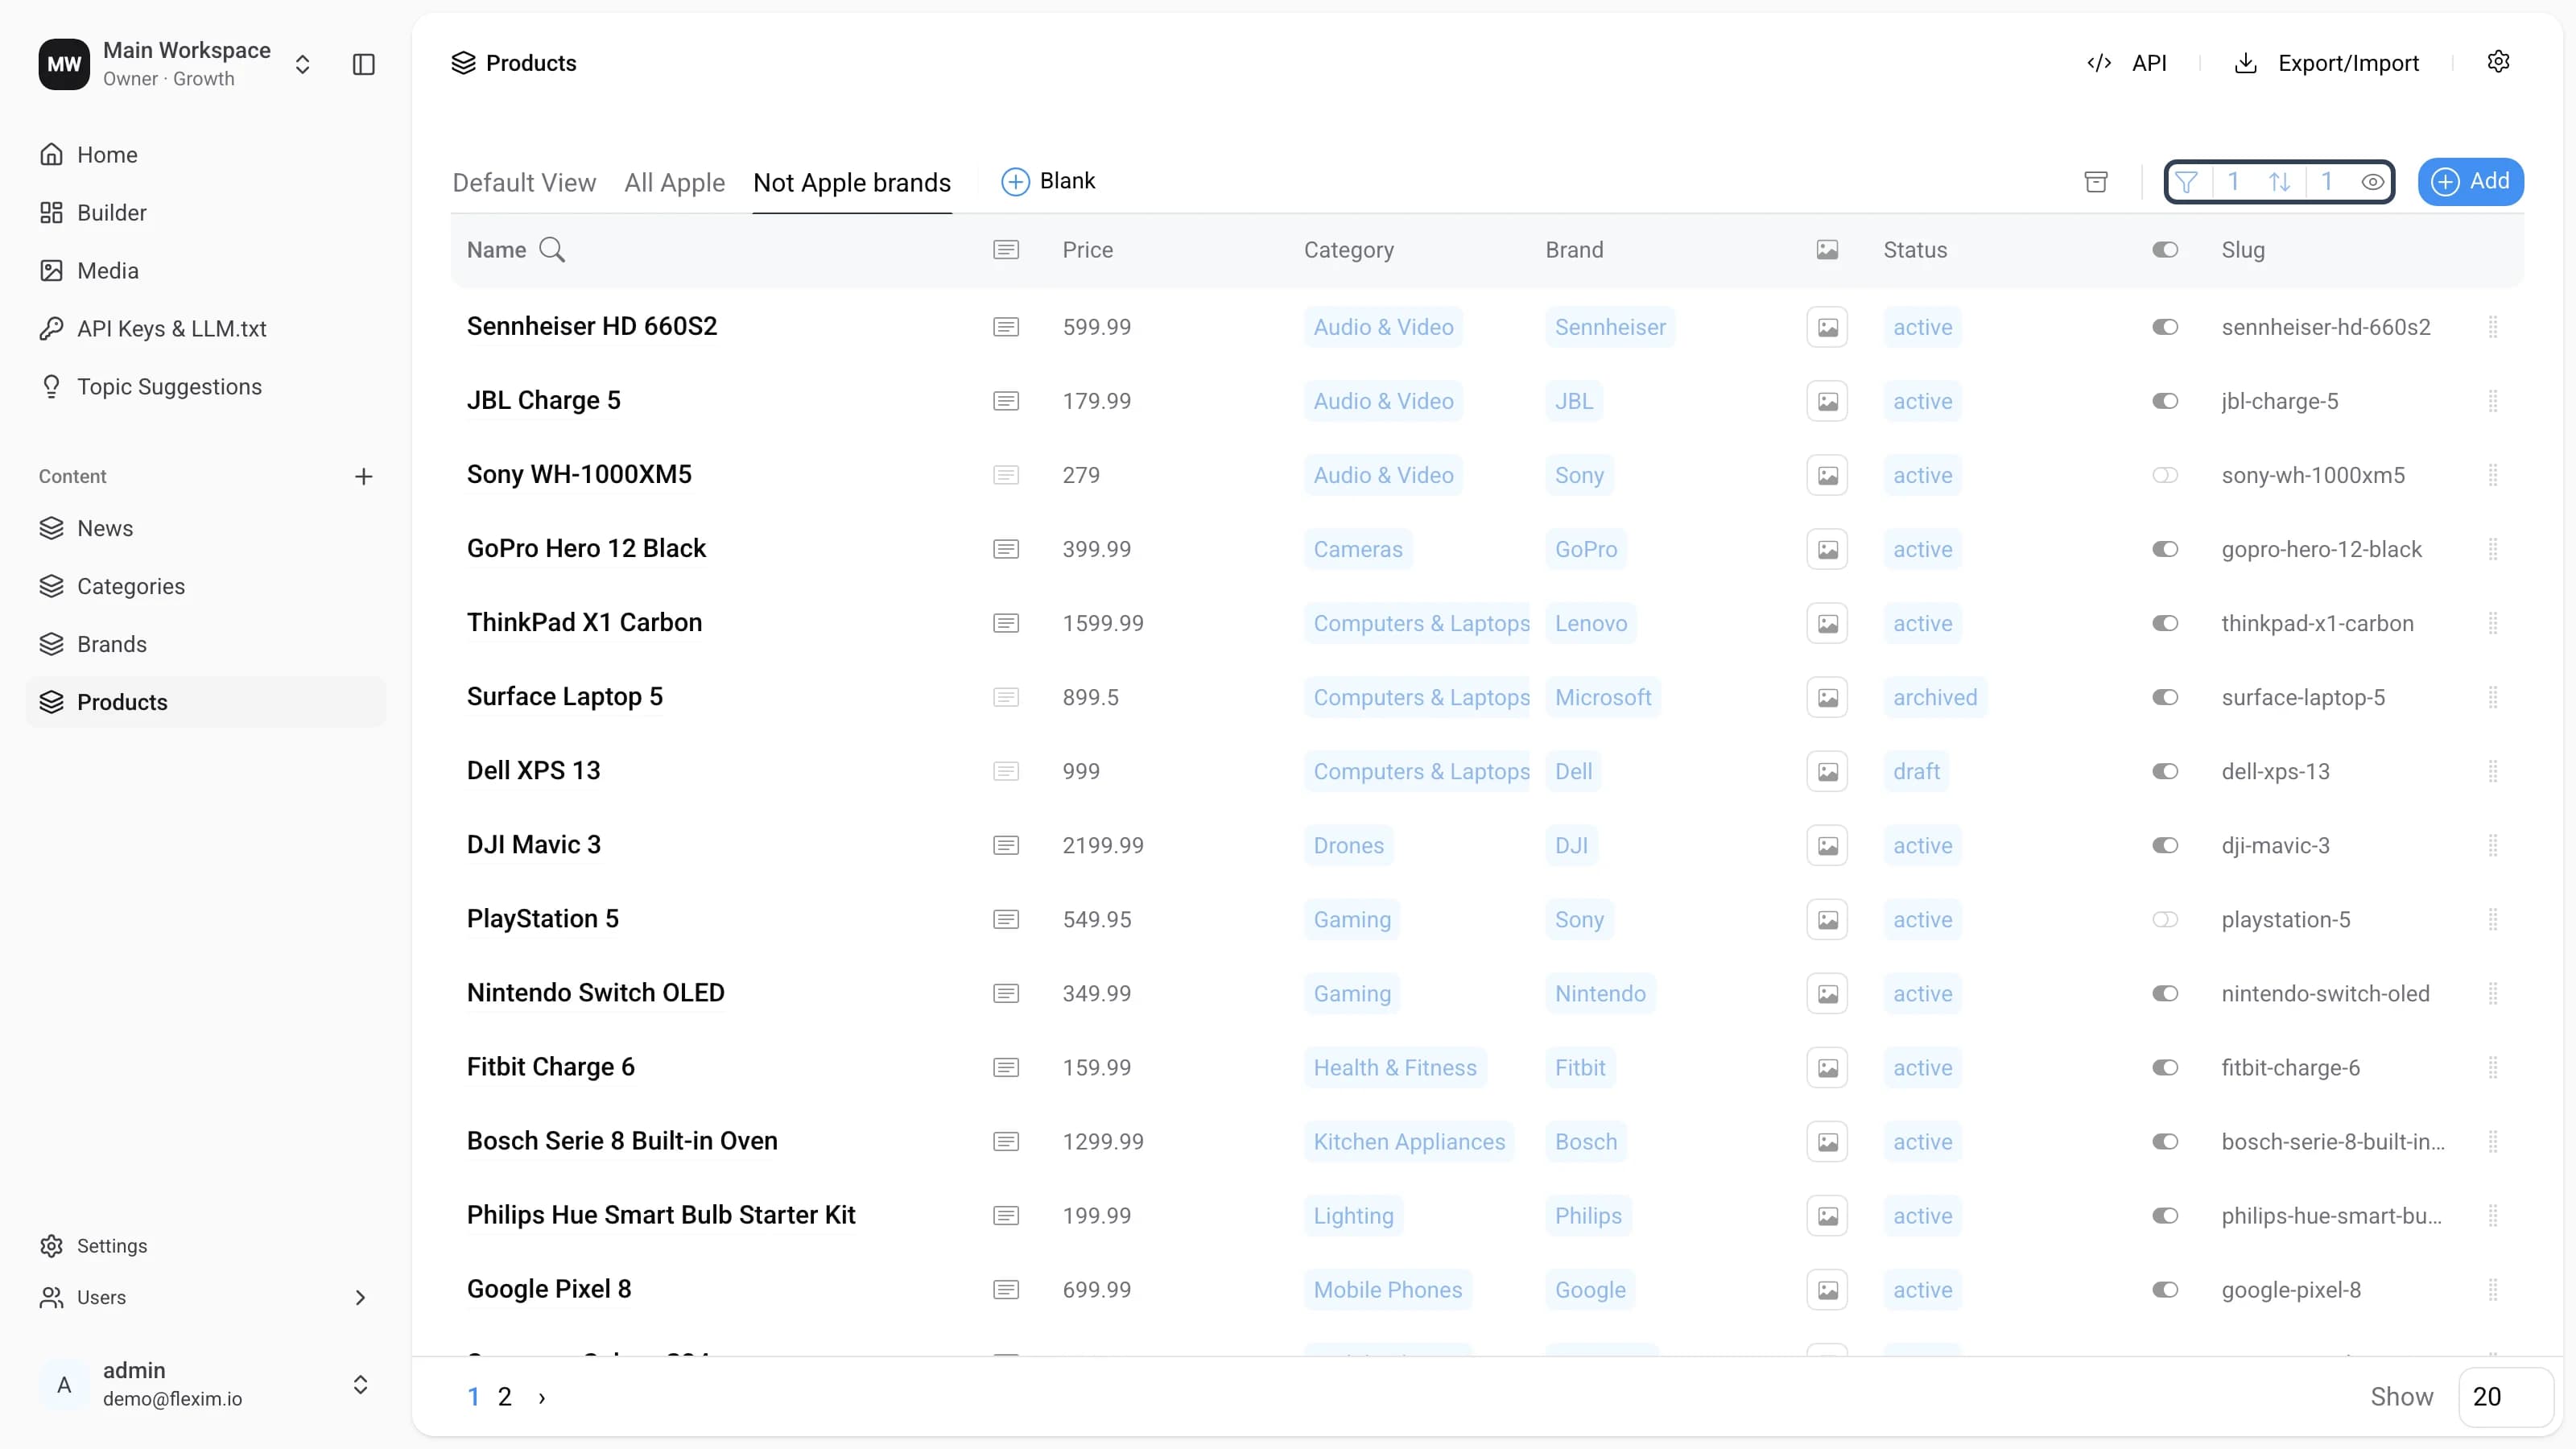This screenshot has height=1449, width=2576.
Task: Expand the Main Workspace switcher
Action: 302,64
